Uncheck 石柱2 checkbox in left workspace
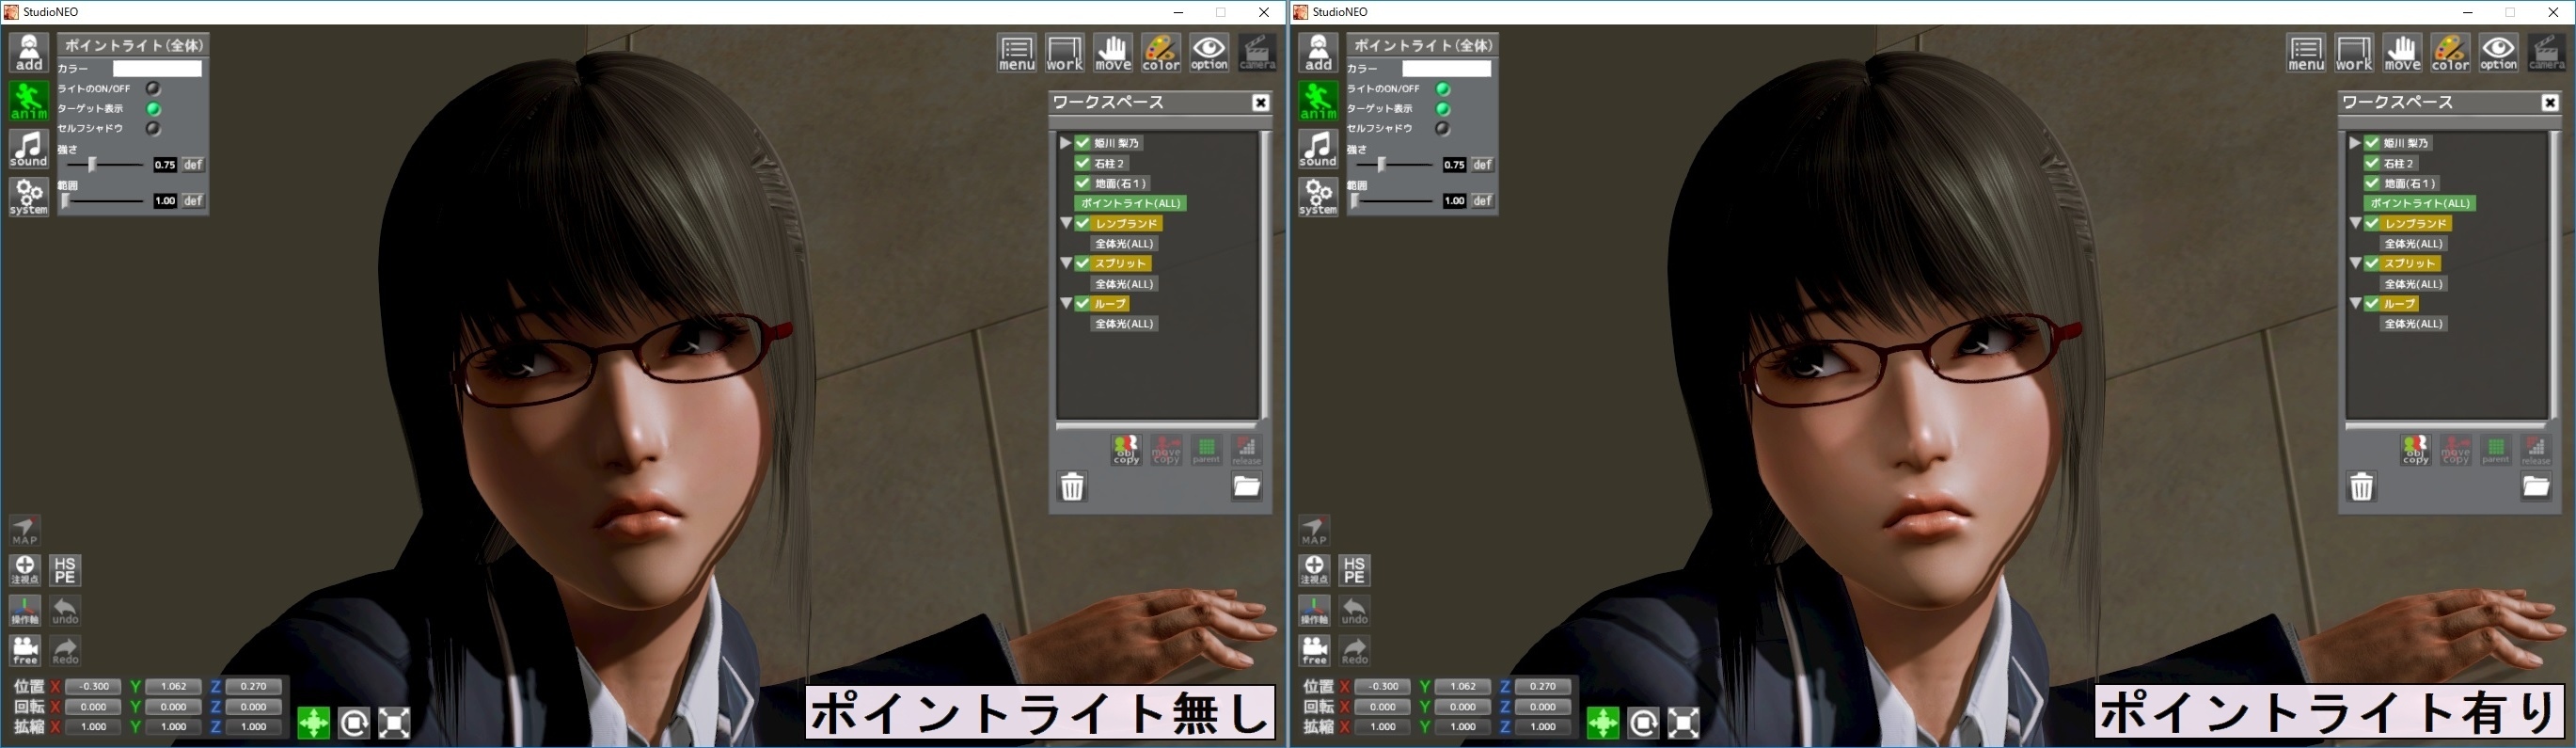Screen dimensions: 2576x748 click(1082, 163)
